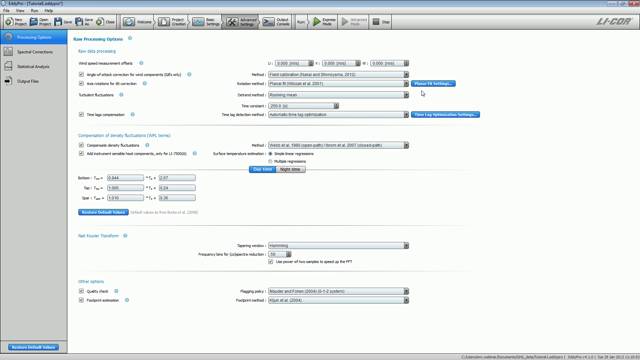Open the Output Console step
This screenshot has height=360, width=640.
[x=277, y=22]
